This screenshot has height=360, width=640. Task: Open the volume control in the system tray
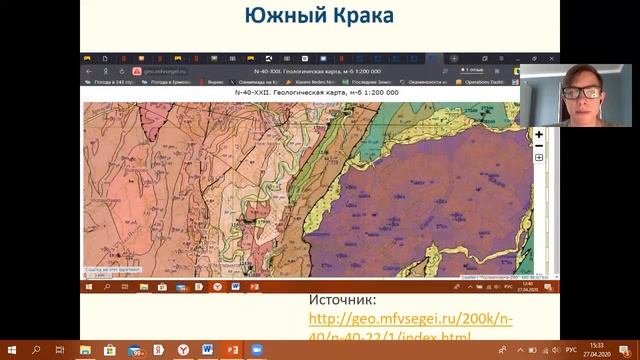(556, 350)
